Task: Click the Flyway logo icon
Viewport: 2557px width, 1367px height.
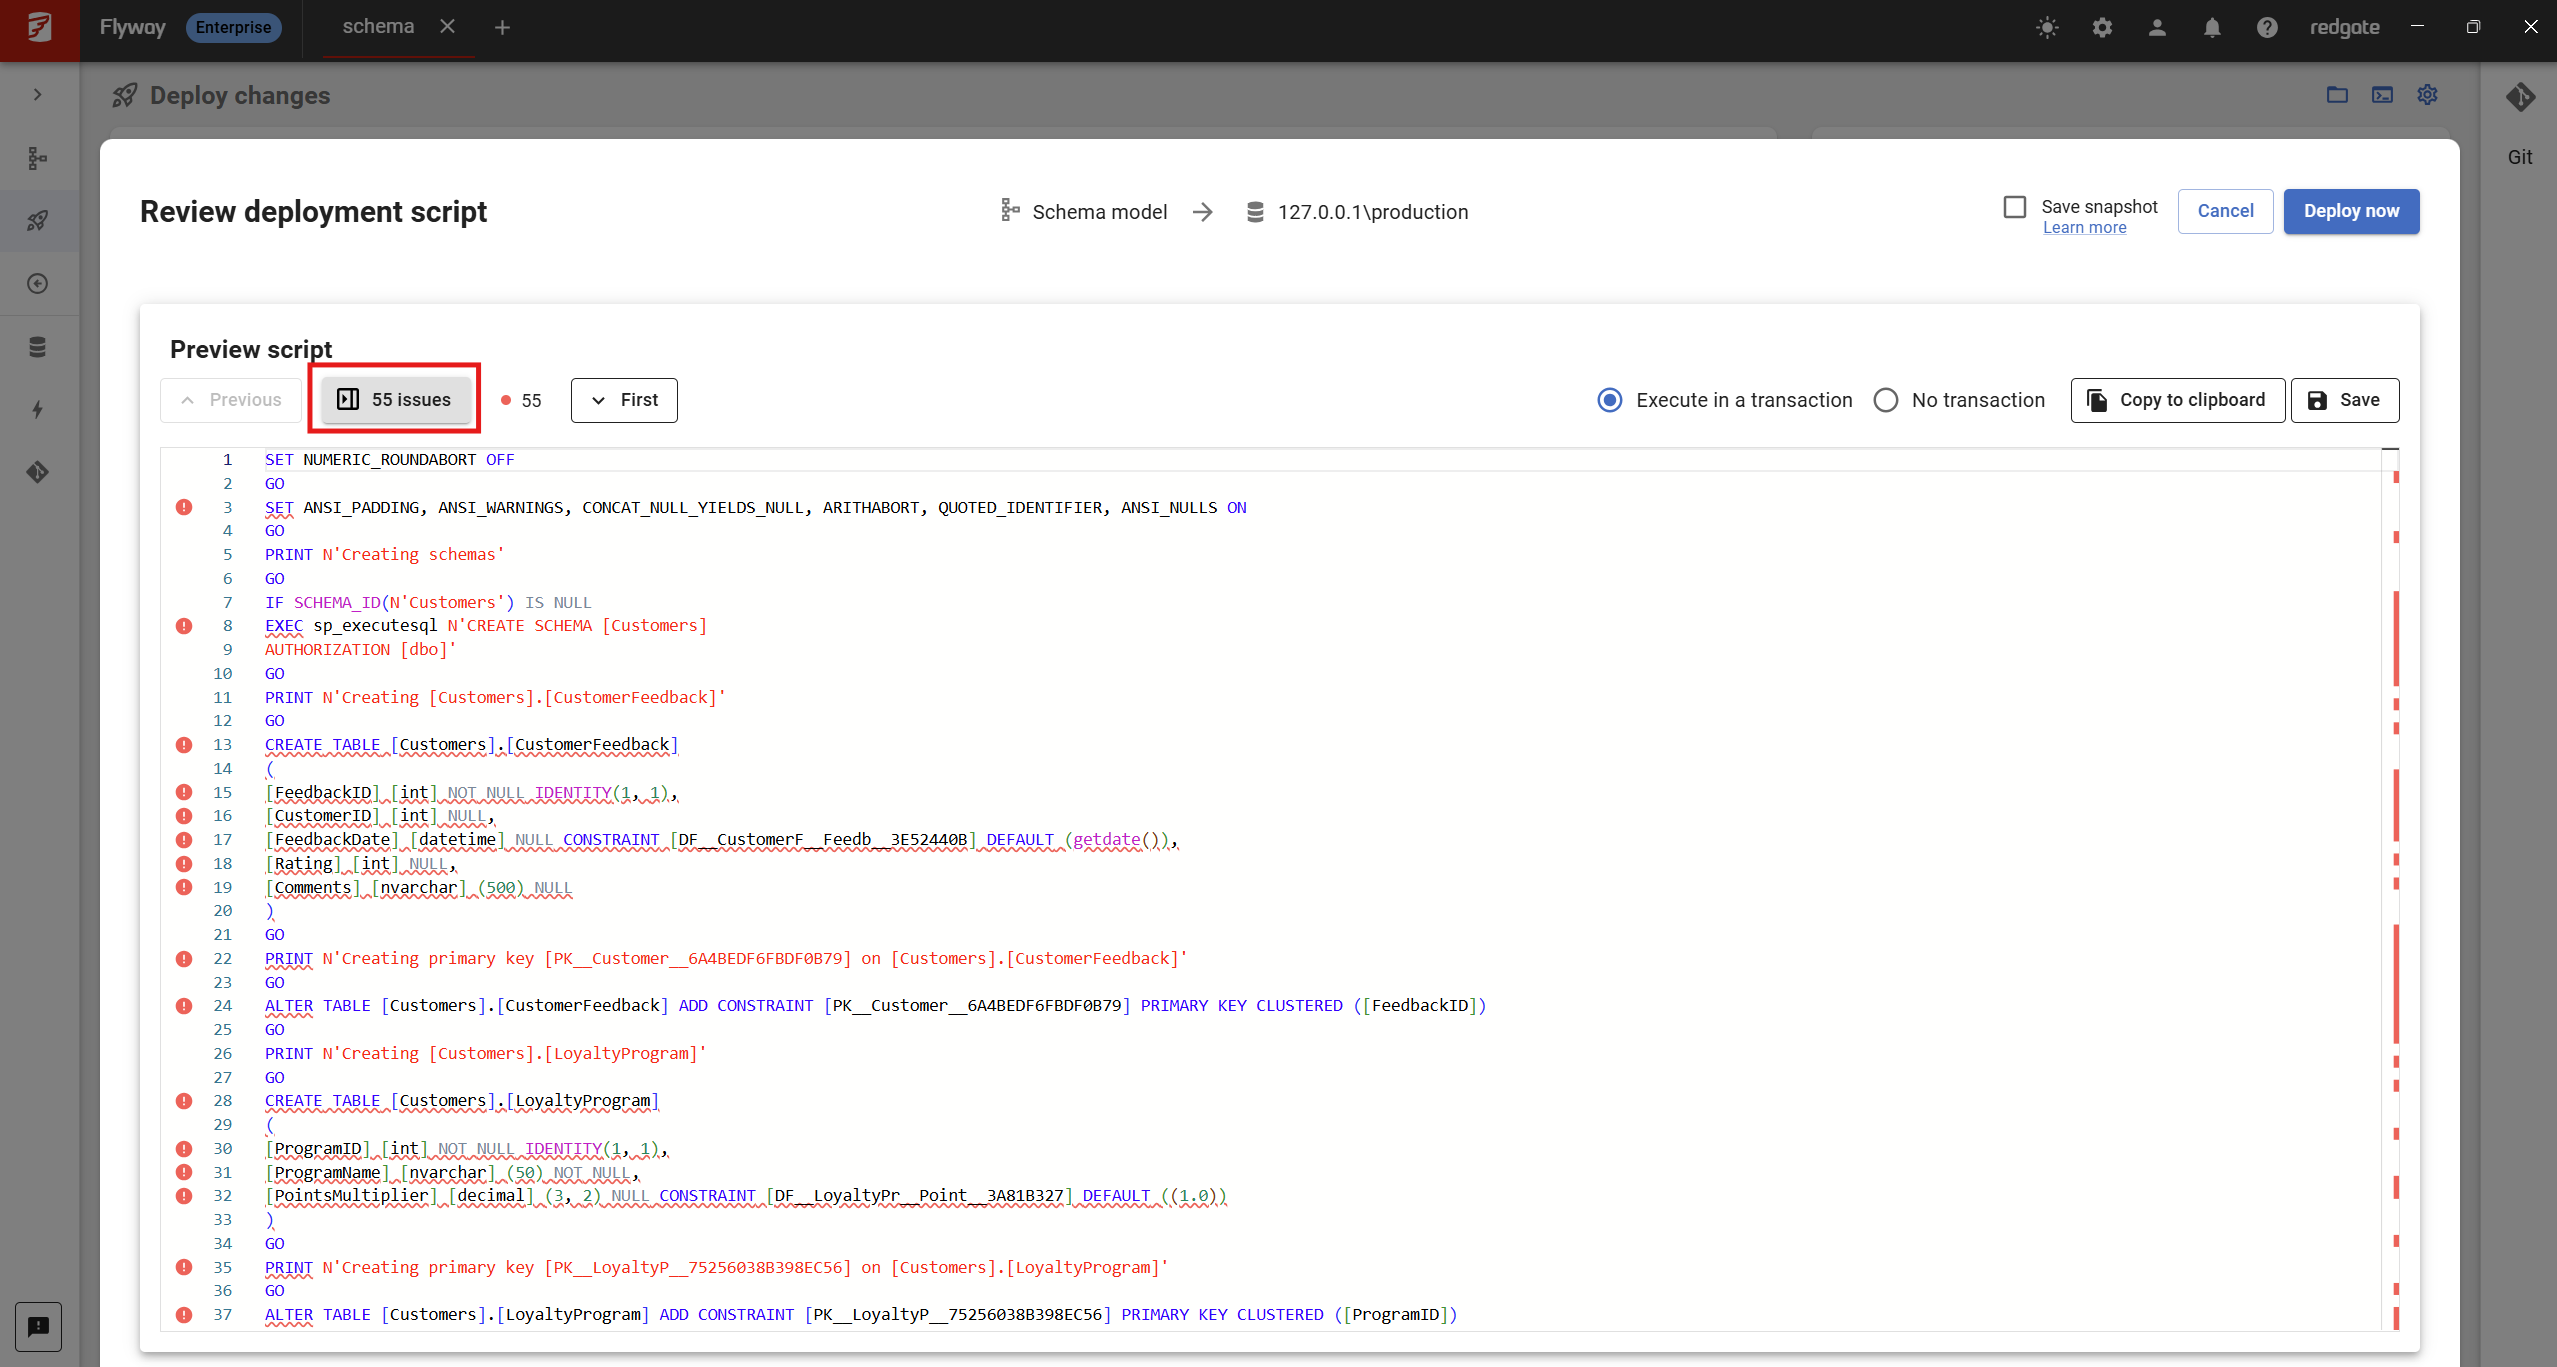Action: click(x=39, y=28)
